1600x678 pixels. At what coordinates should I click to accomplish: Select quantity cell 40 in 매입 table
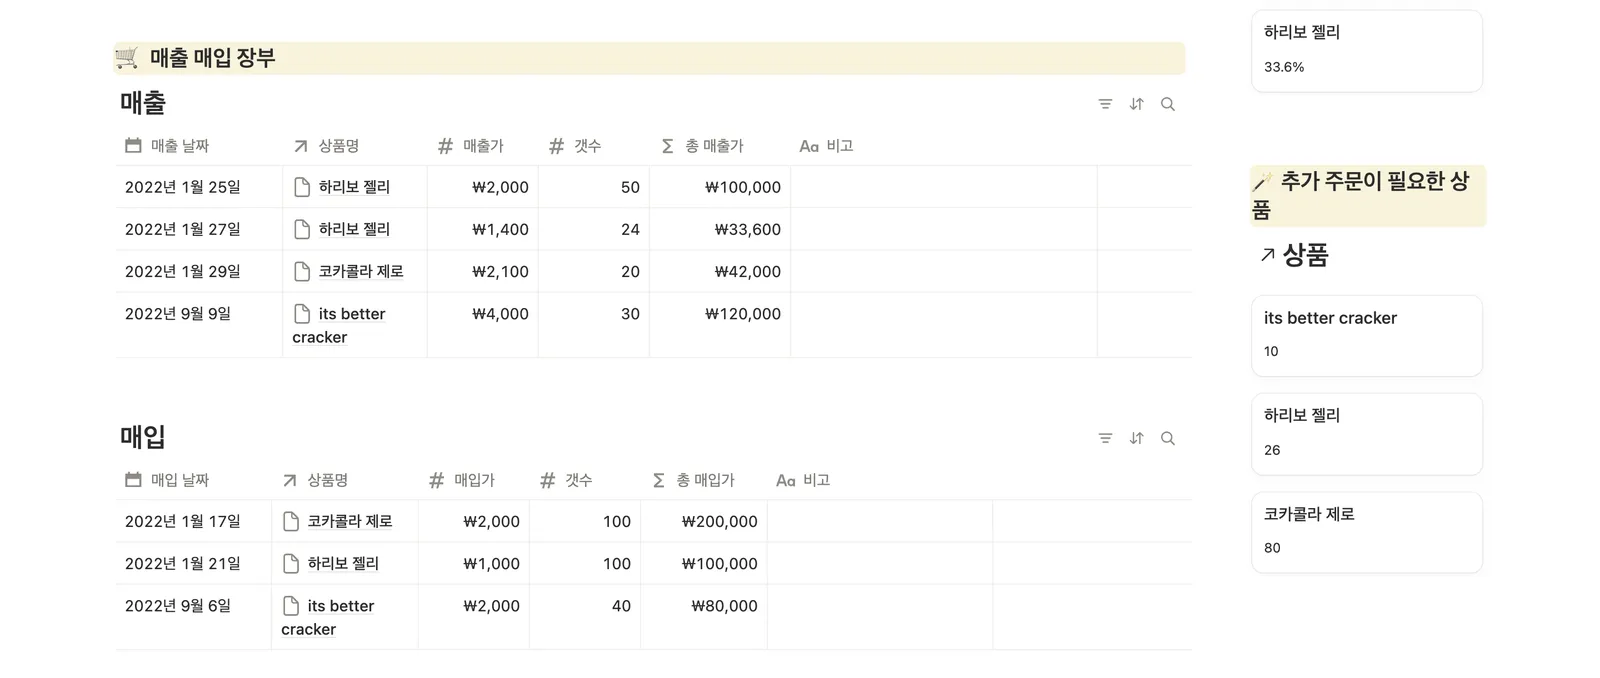click(585, 617)
